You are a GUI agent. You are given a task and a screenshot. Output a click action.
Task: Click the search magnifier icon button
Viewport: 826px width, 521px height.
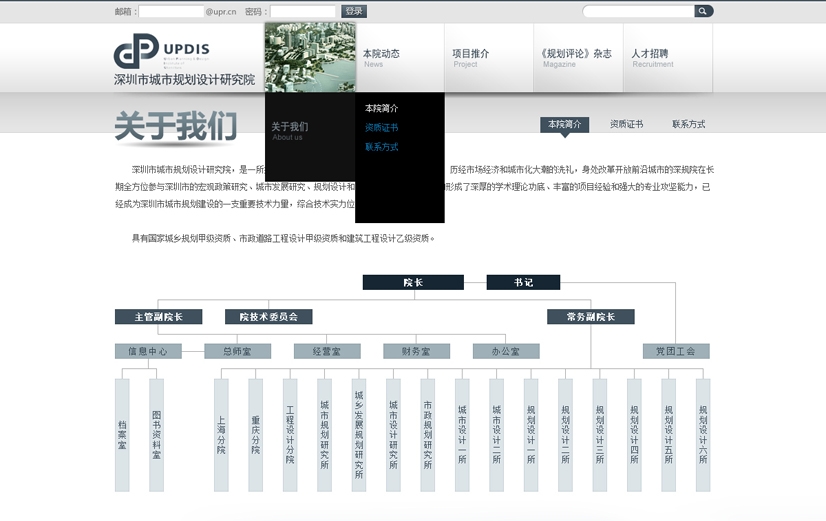(x=703, y=11)
